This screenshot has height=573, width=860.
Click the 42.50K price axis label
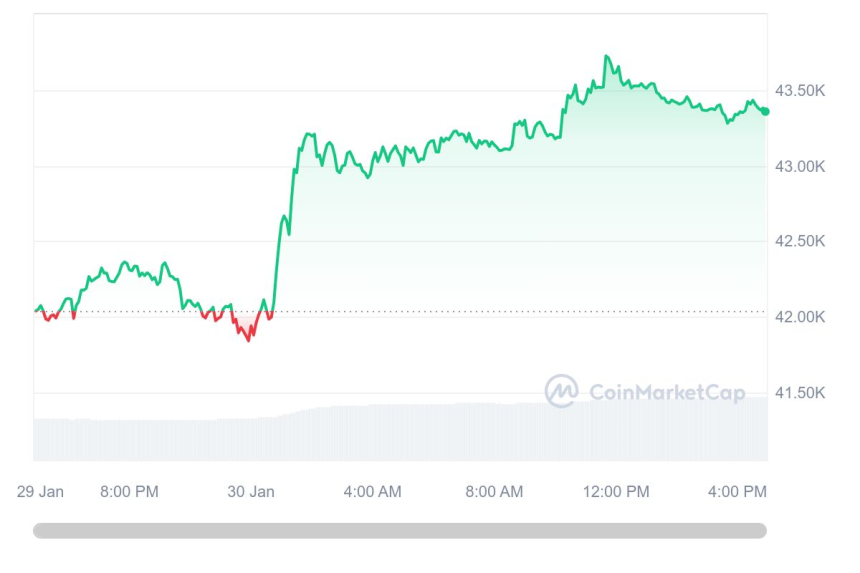tap(801, 241)
